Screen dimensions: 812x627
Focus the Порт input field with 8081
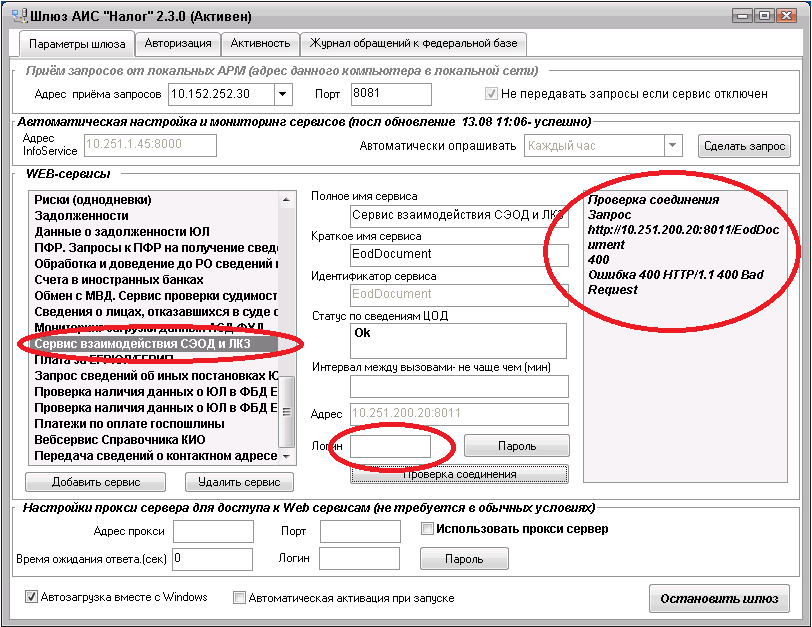click(391, 94)
